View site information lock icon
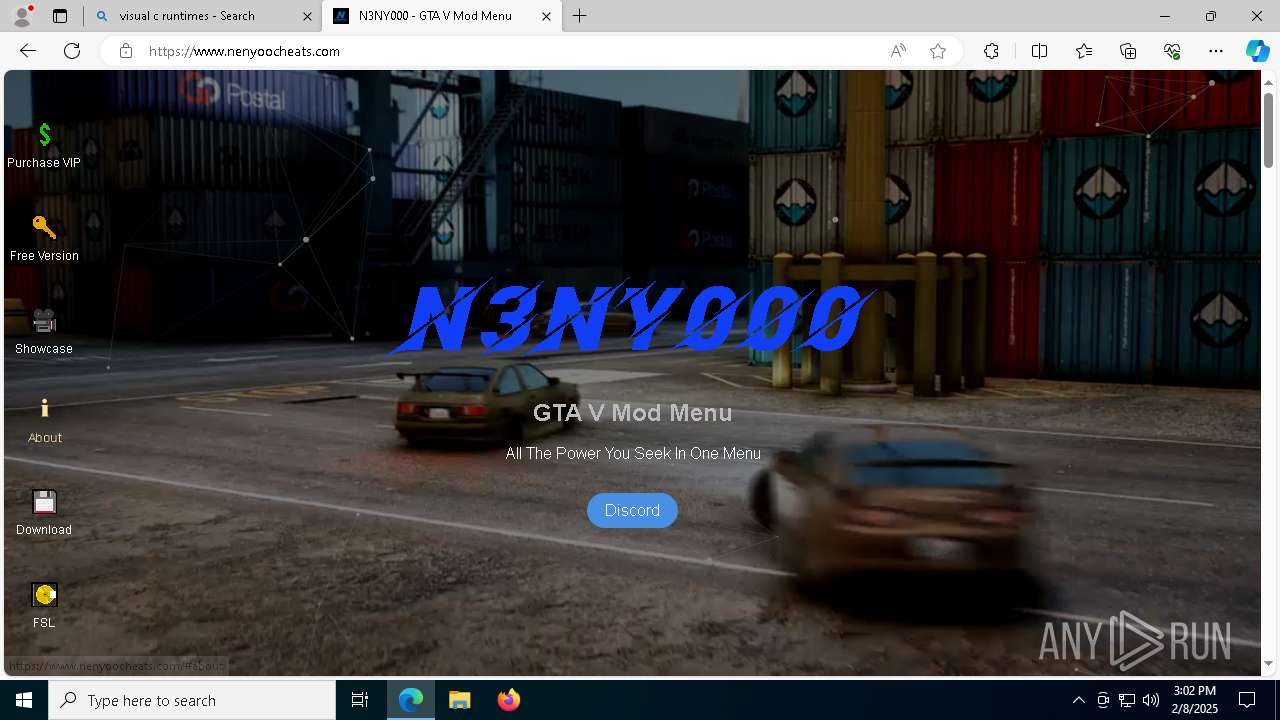This screenshot has height=720, width=1280. [125, 51]
